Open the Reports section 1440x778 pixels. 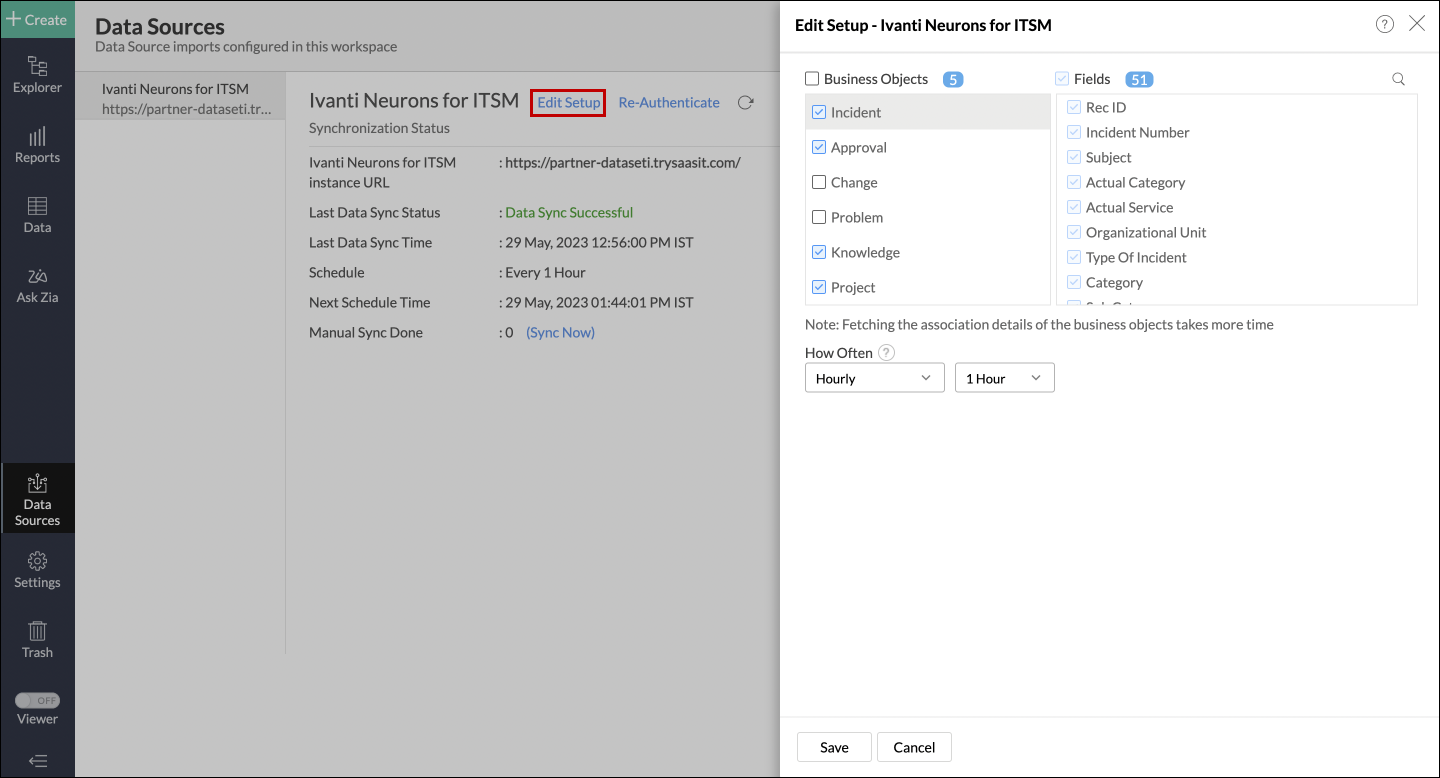[37, 145]
